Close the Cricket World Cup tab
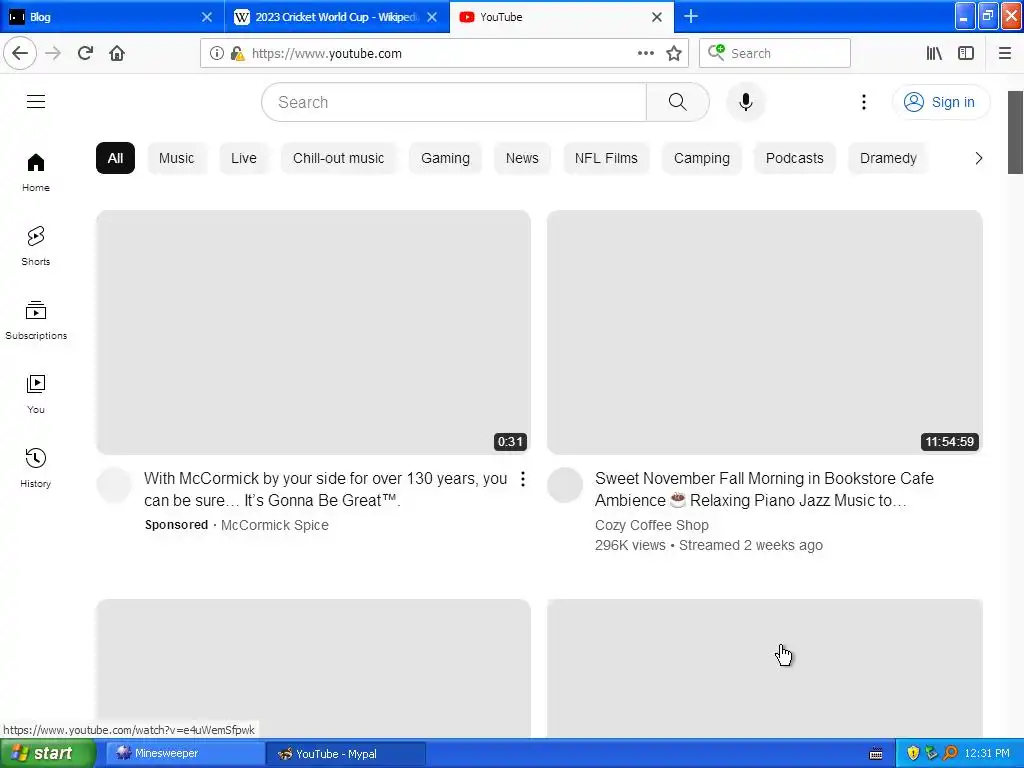Viewport: 1024px width, 768px height. click(432, 17)
